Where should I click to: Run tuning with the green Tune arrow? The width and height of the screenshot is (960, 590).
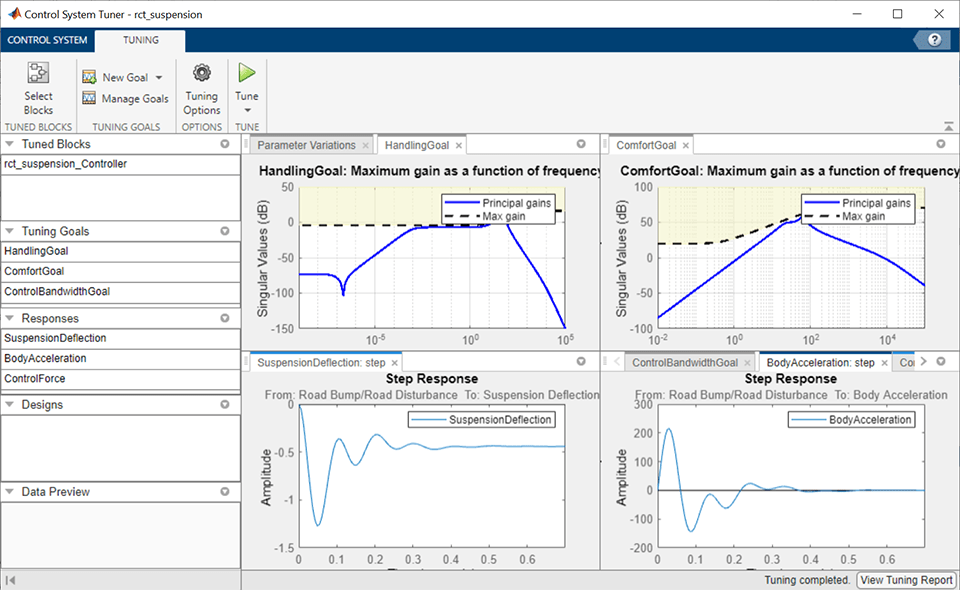coord(247,73)
